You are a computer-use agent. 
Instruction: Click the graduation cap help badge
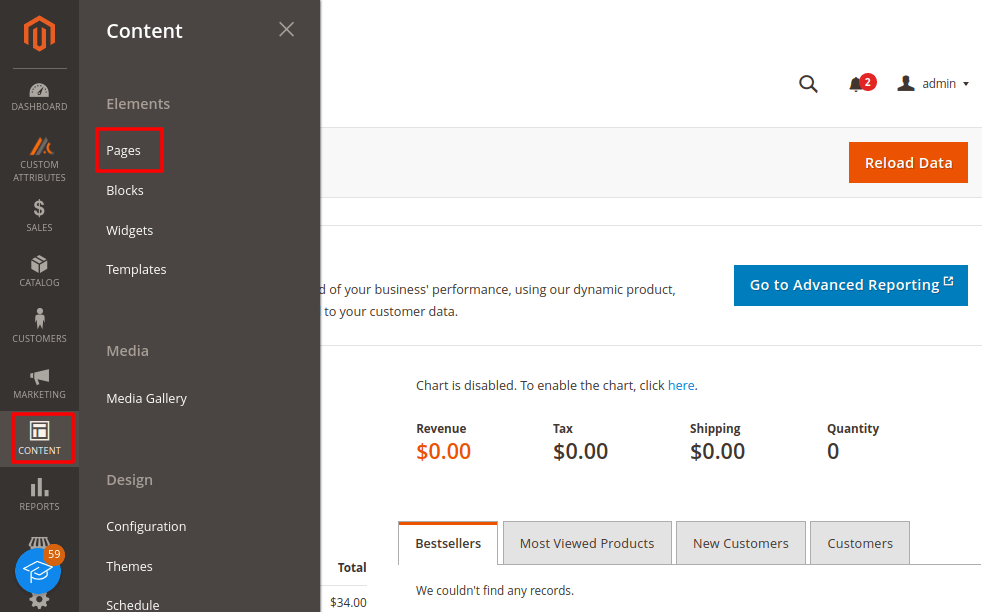click(x=38, y=570)
